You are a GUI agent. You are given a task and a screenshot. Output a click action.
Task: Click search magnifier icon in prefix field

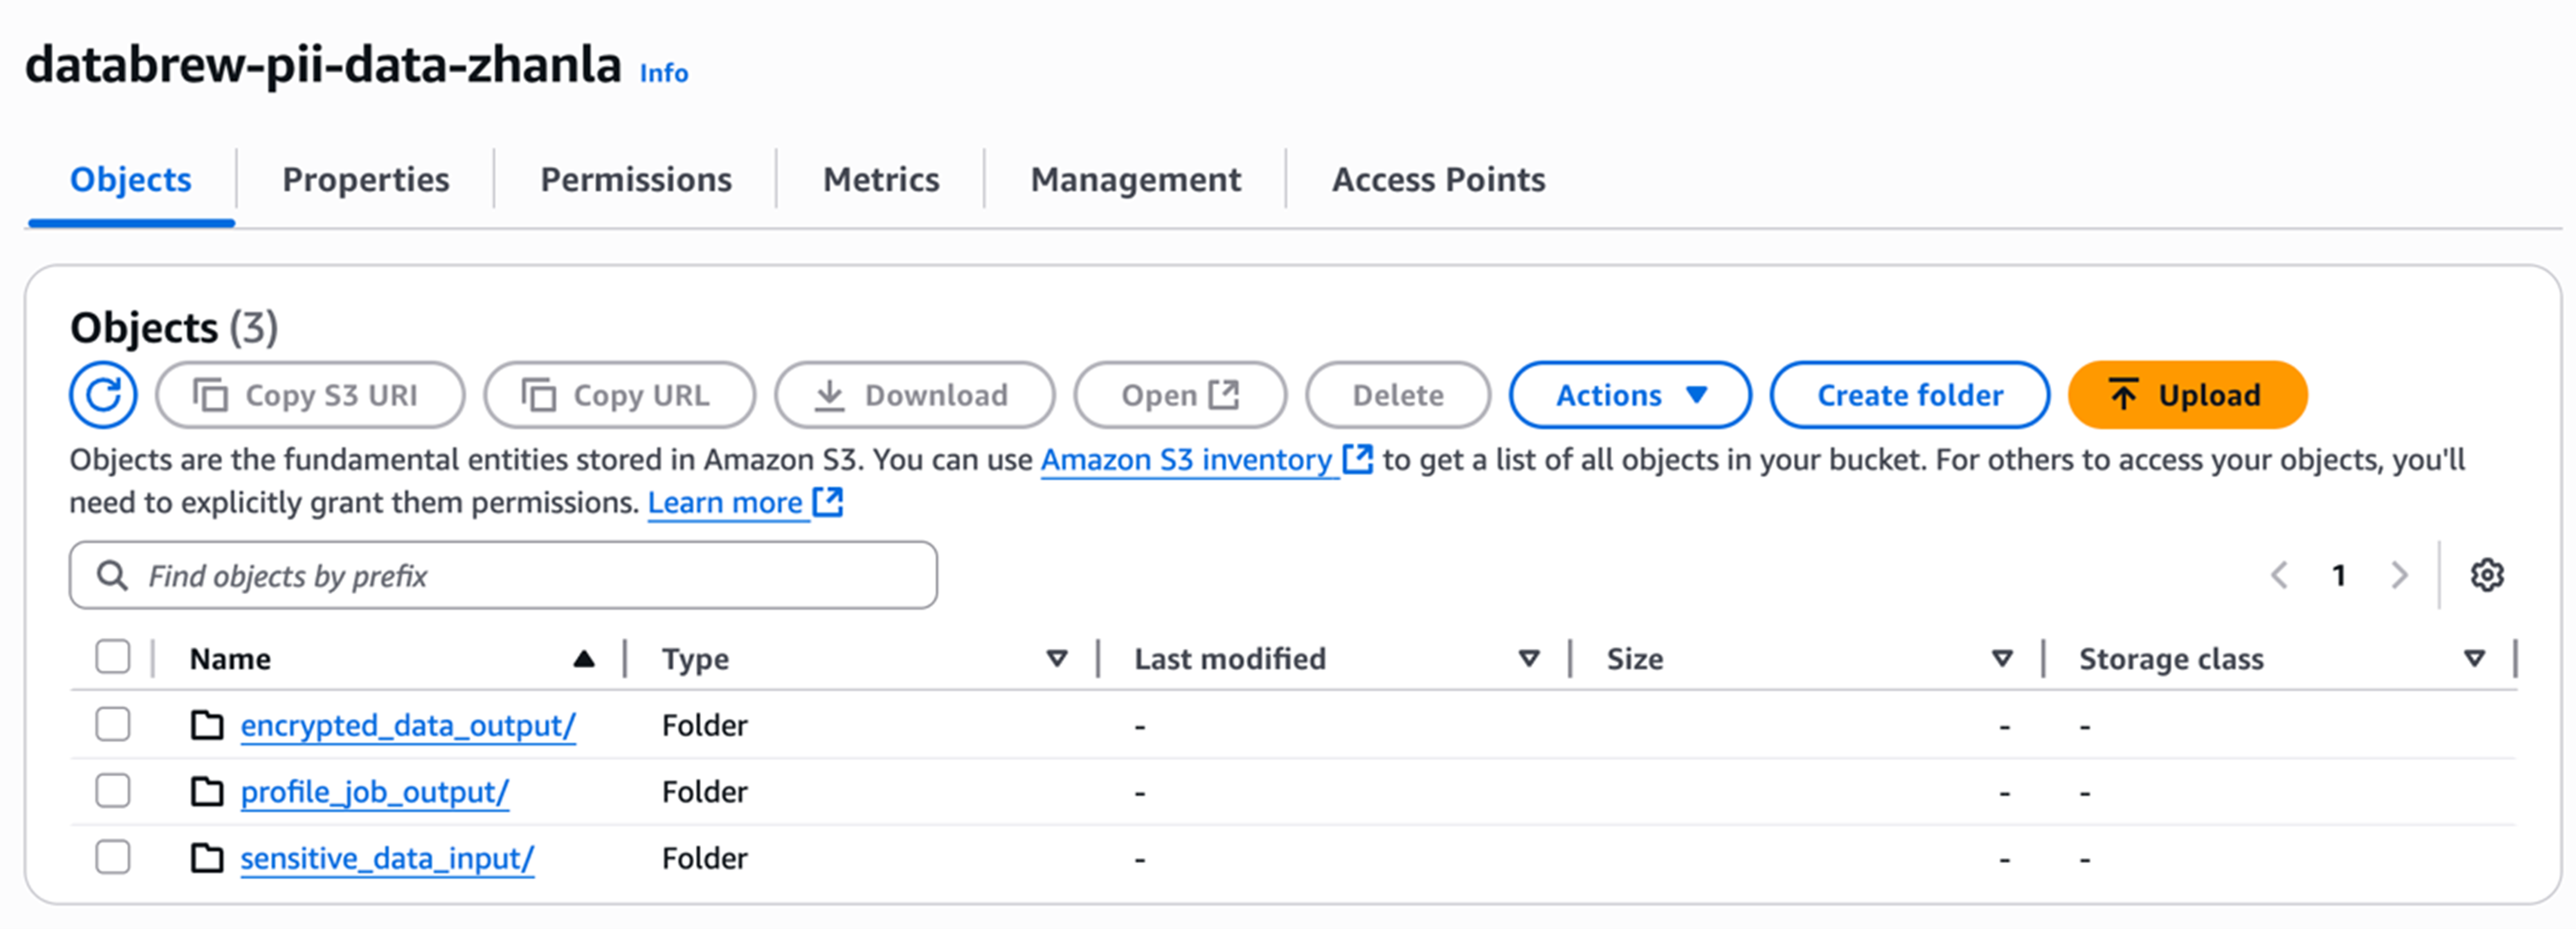(112, 575)
